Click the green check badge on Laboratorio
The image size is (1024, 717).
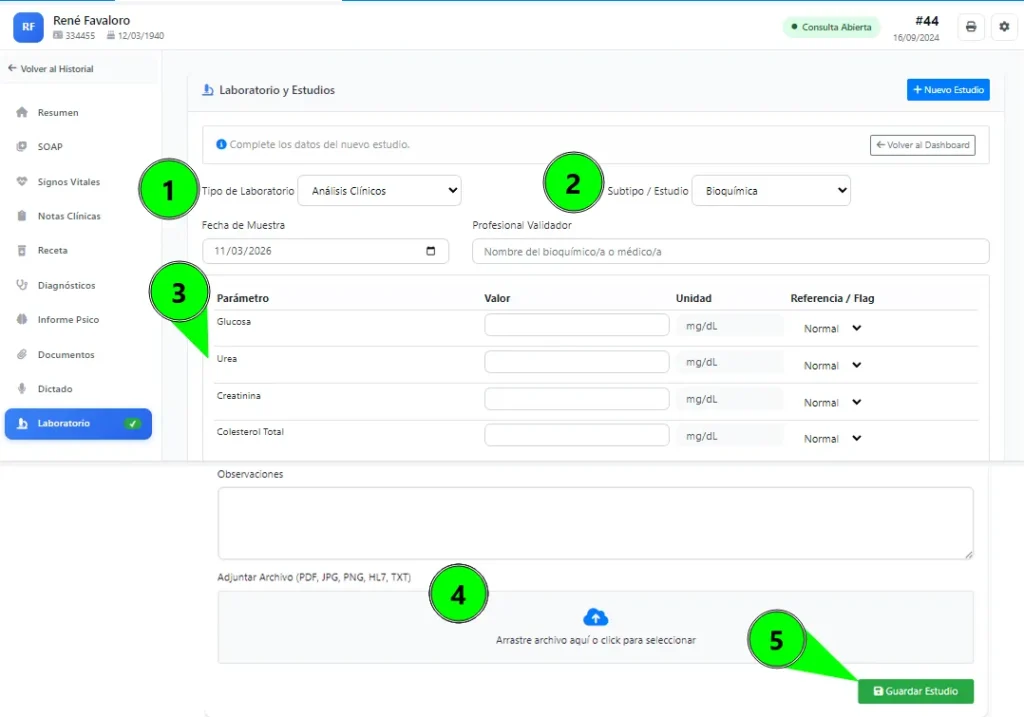tap(133, 423)
